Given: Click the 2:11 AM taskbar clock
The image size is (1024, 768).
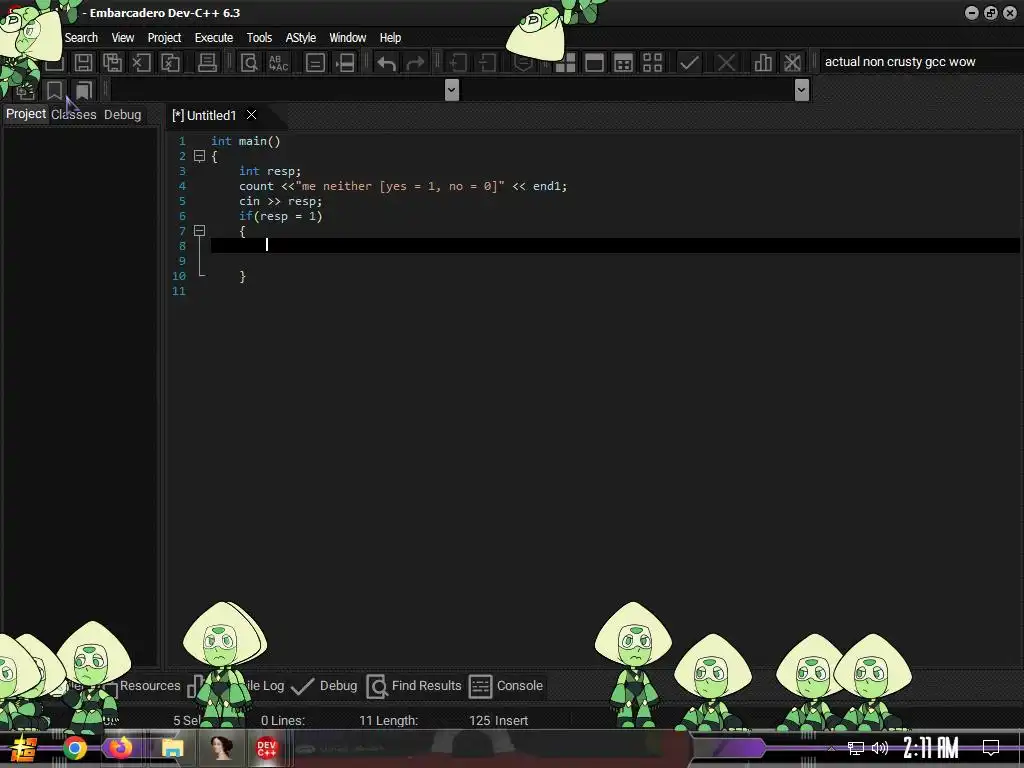Looking at the screenshot, I should 931,748.
